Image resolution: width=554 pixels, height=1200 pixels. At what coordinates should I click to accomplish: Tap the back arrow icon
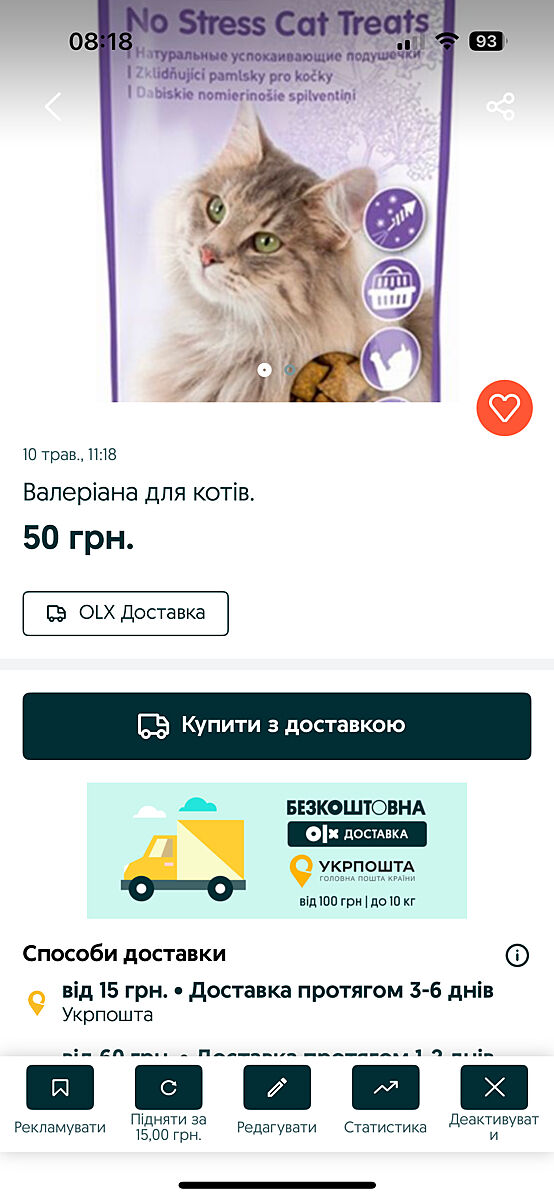53,107
